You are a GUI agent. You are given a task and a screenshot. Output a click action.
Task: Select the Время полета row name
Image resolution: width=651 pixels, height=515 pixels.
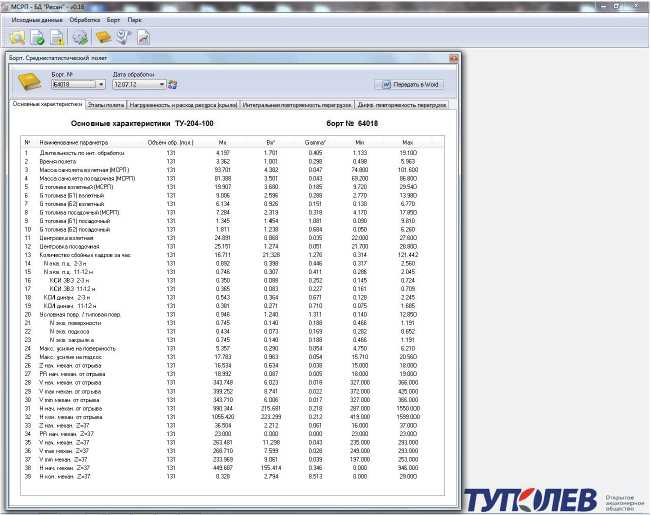58,162
